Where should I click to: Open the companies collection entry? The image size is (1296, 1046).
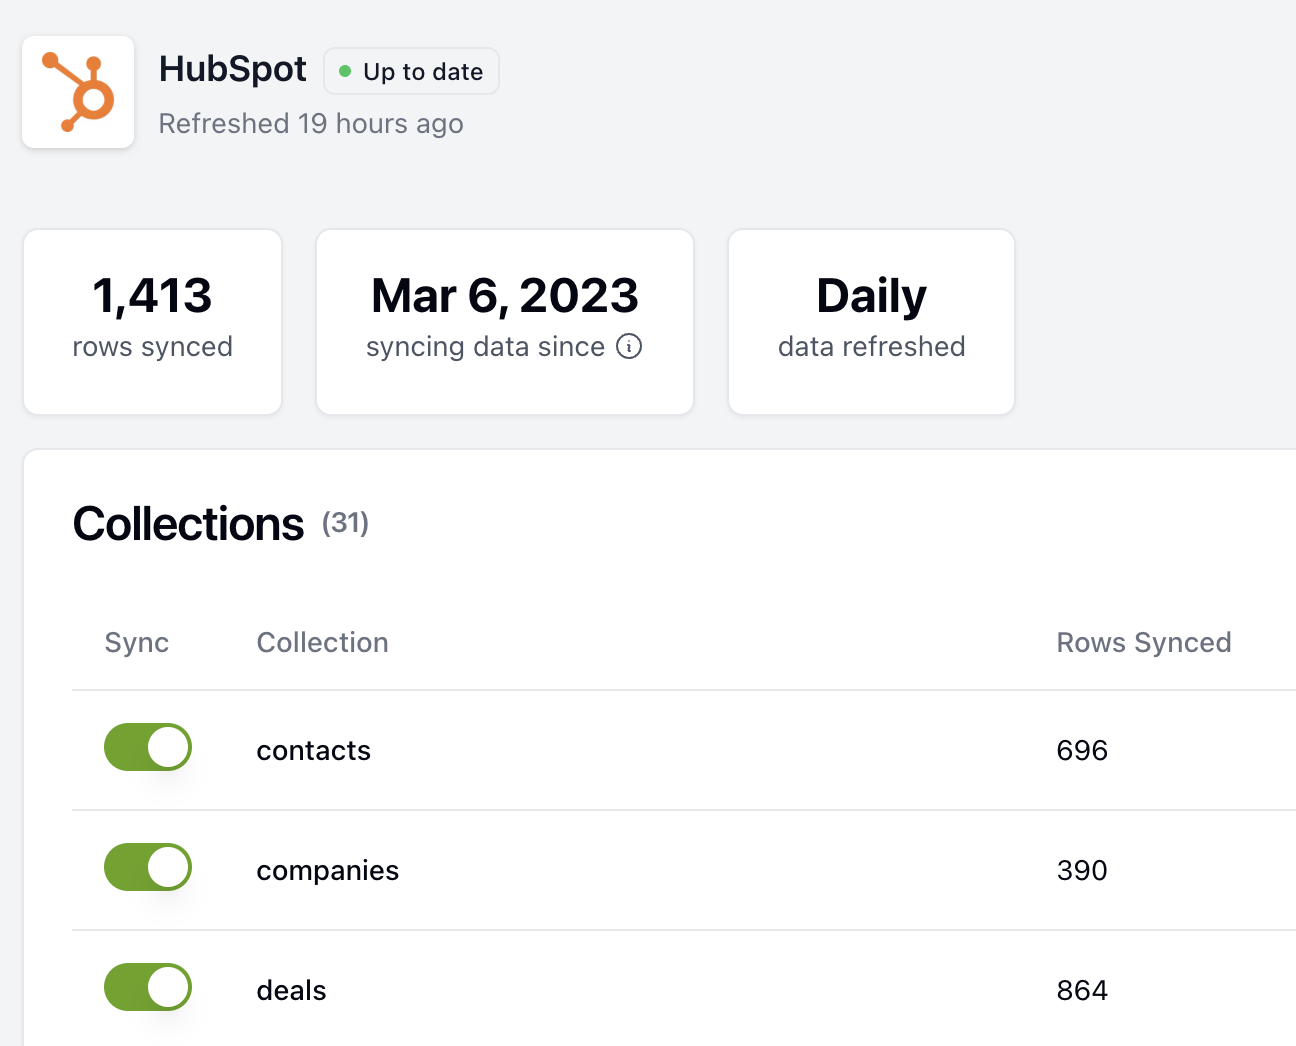pyautogui.click(x=328, y=871)
